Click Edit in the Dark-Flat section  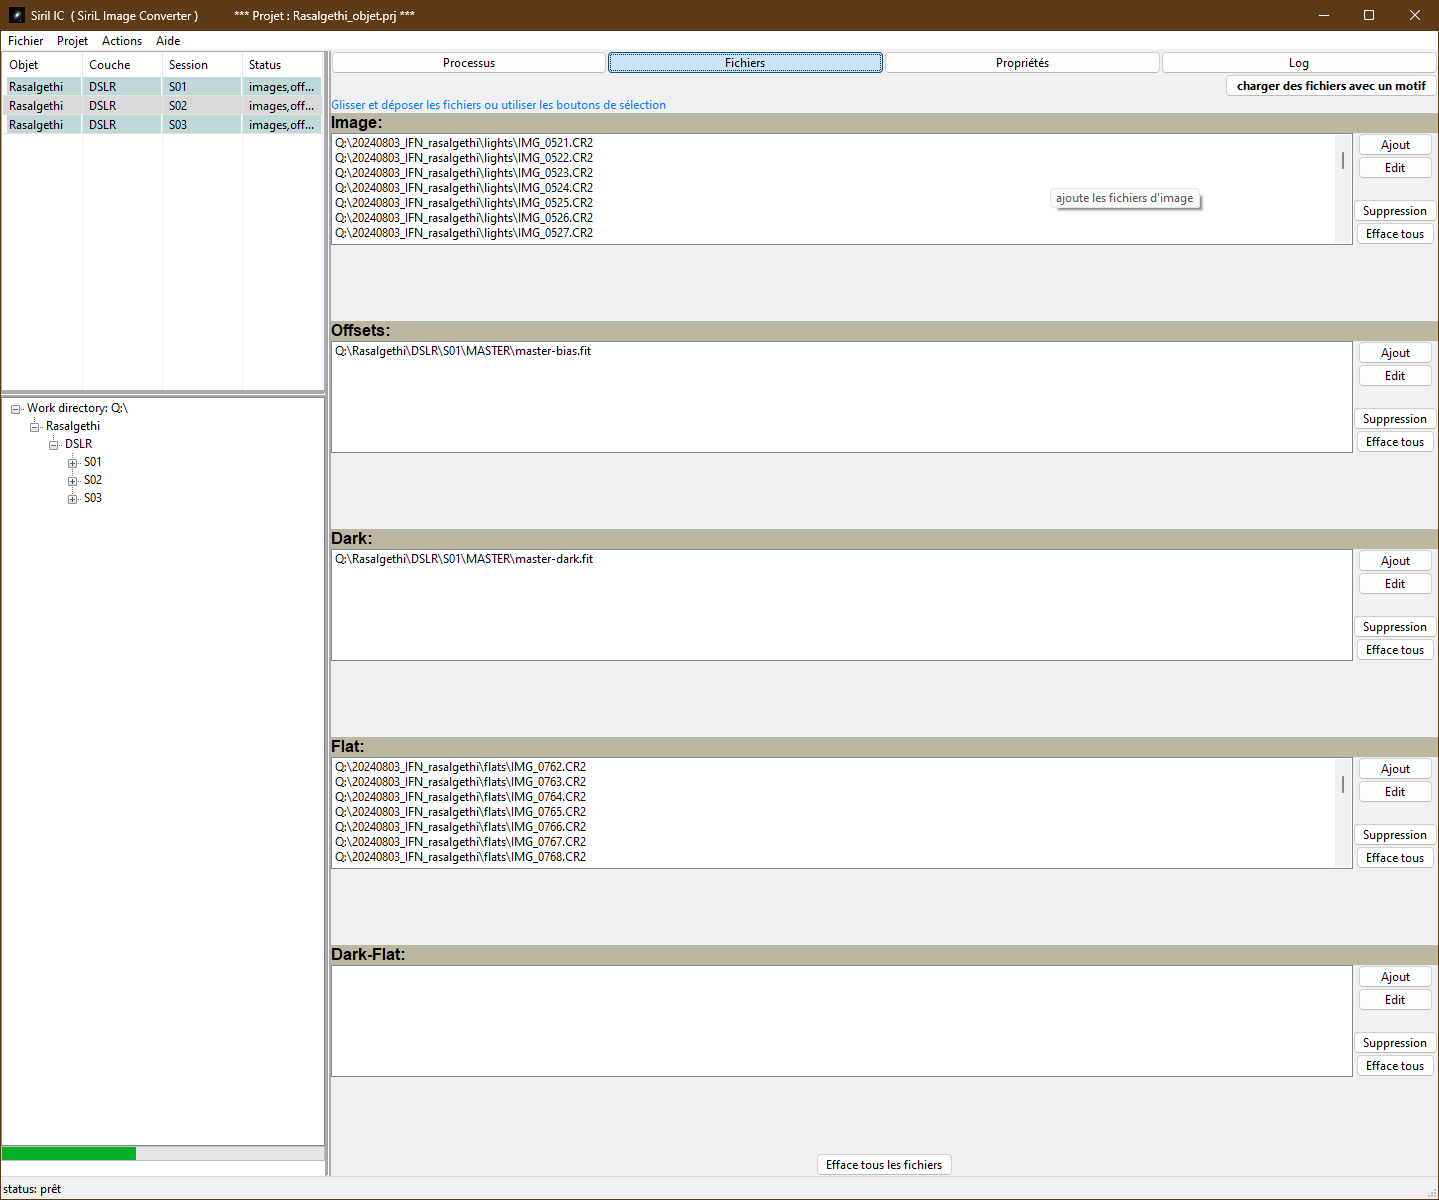[1395, 1000]
